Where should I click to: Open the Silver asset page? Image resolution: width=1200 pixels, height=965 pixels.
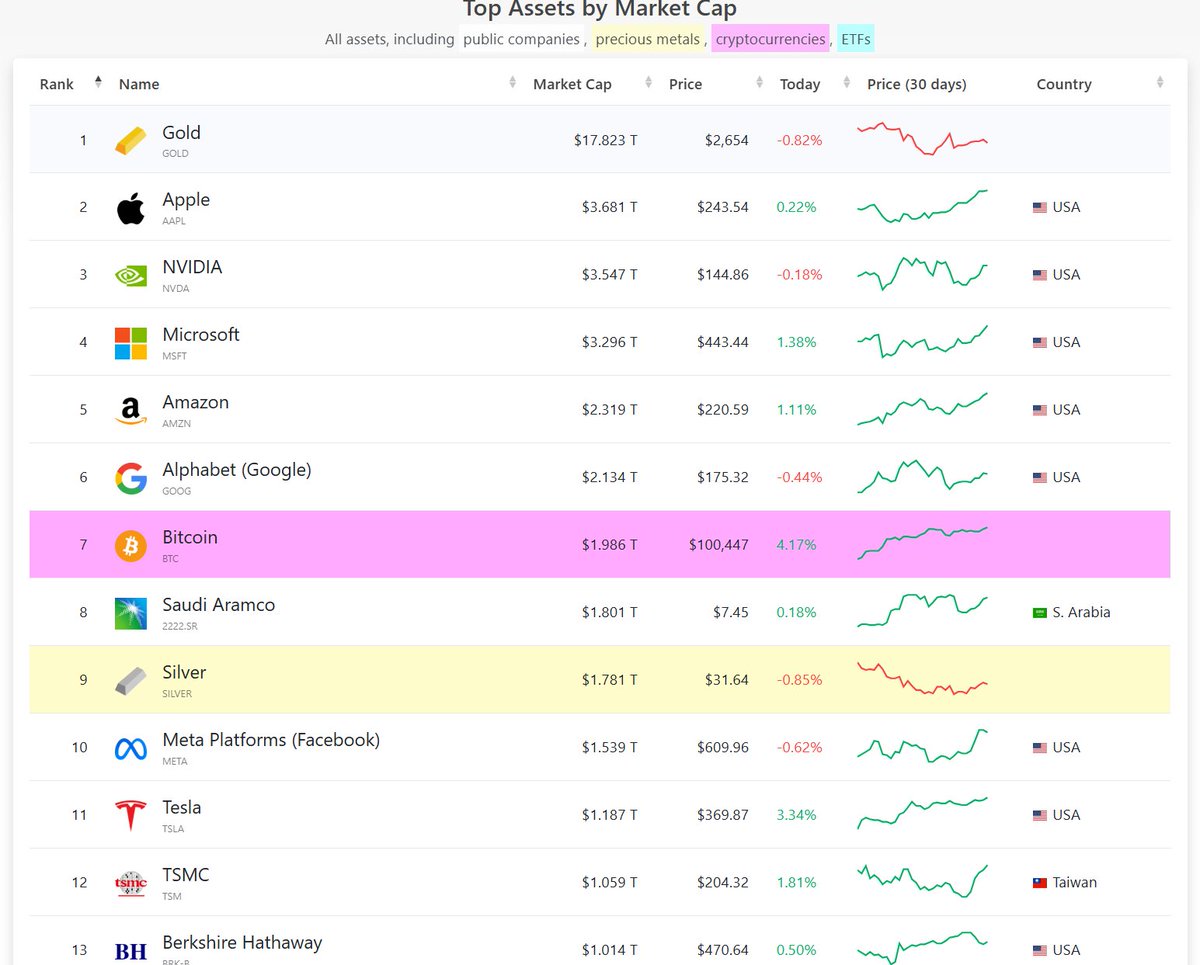pyautogui.click(x=184, y=672)
